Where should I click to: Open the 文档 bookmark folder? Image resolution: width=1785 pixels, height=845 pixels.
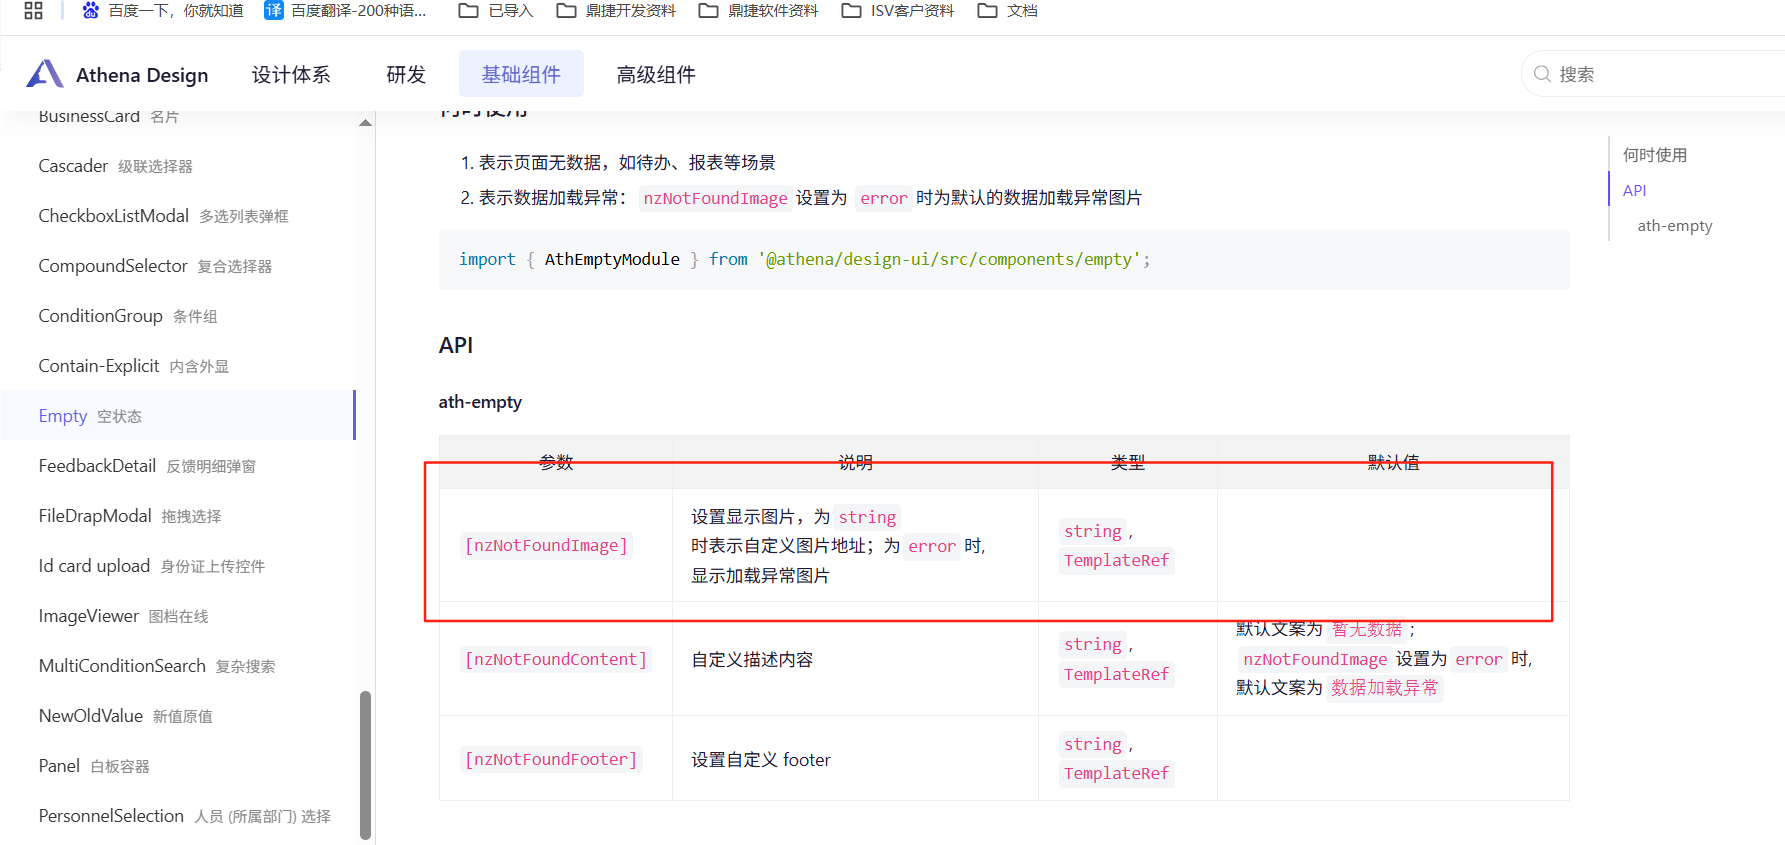[x=1007, y=11]
